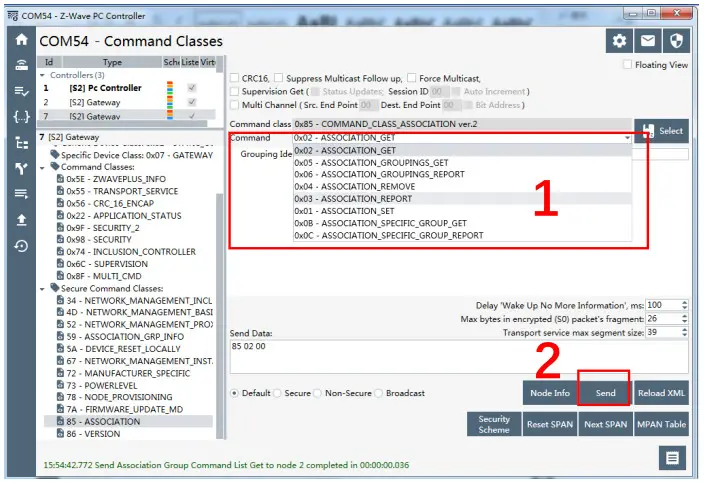Collapse the Controllers (3) group
The height and width of the screenshot is (484, 704).
43,75
